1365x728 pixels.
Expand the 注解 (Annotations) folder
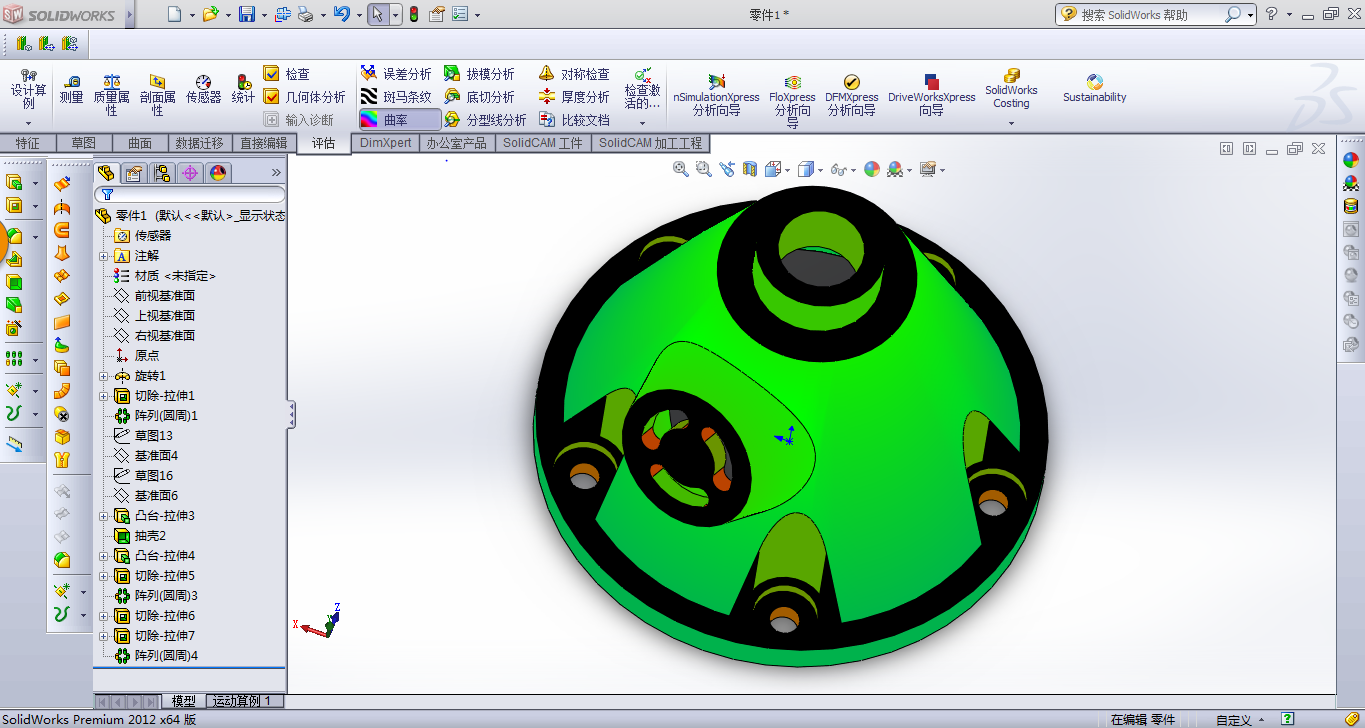coord(103,256)
